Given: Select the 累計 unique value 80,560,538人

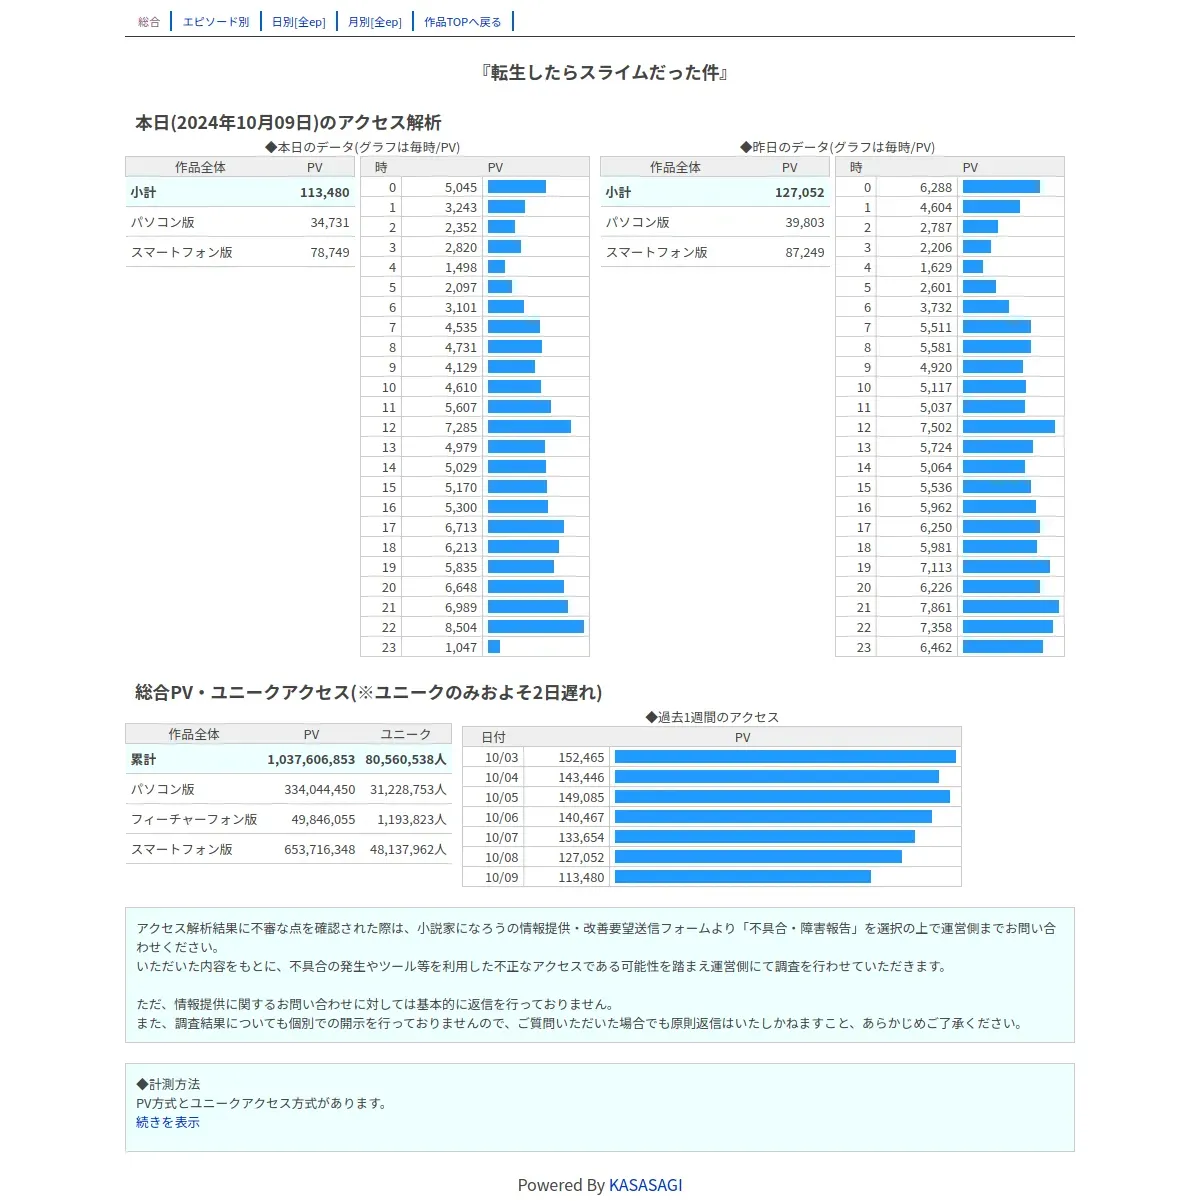Looking at the screenshot, I should pos(406,760).
